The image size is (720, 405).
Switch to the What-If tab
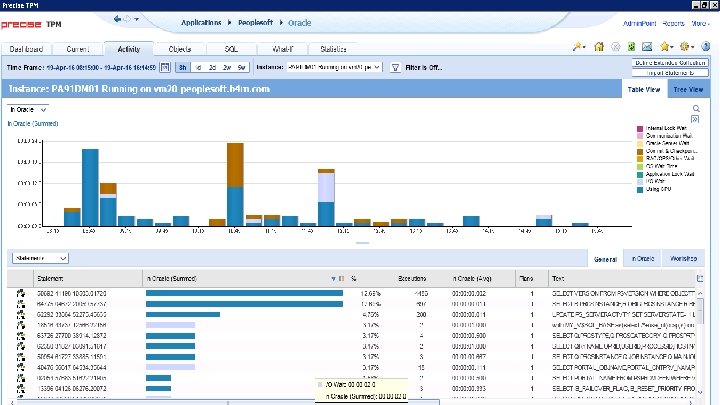point(282,49)
